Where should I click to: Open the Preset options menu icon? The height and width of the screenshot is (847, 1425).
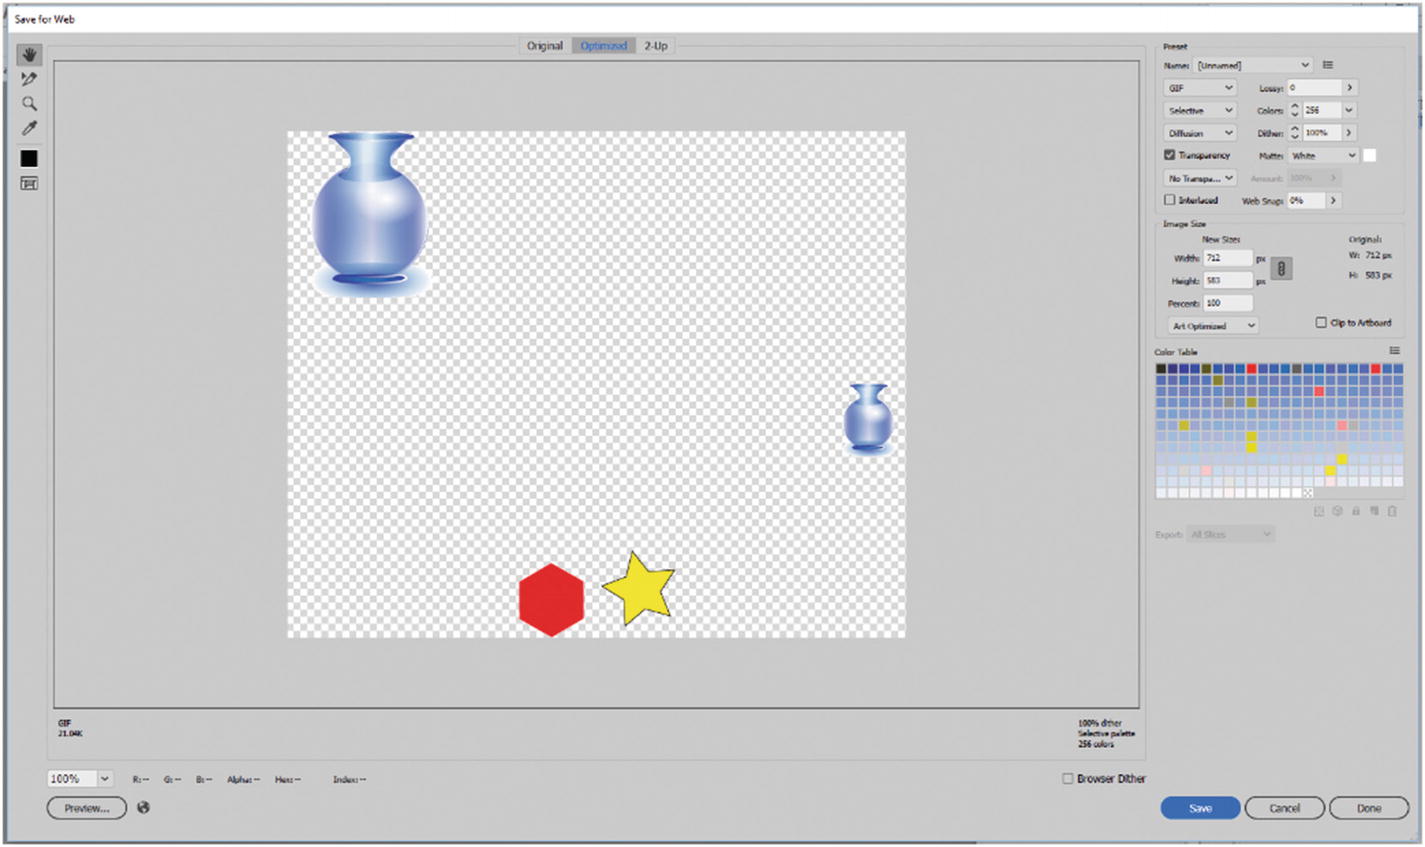coord(1328,65)
